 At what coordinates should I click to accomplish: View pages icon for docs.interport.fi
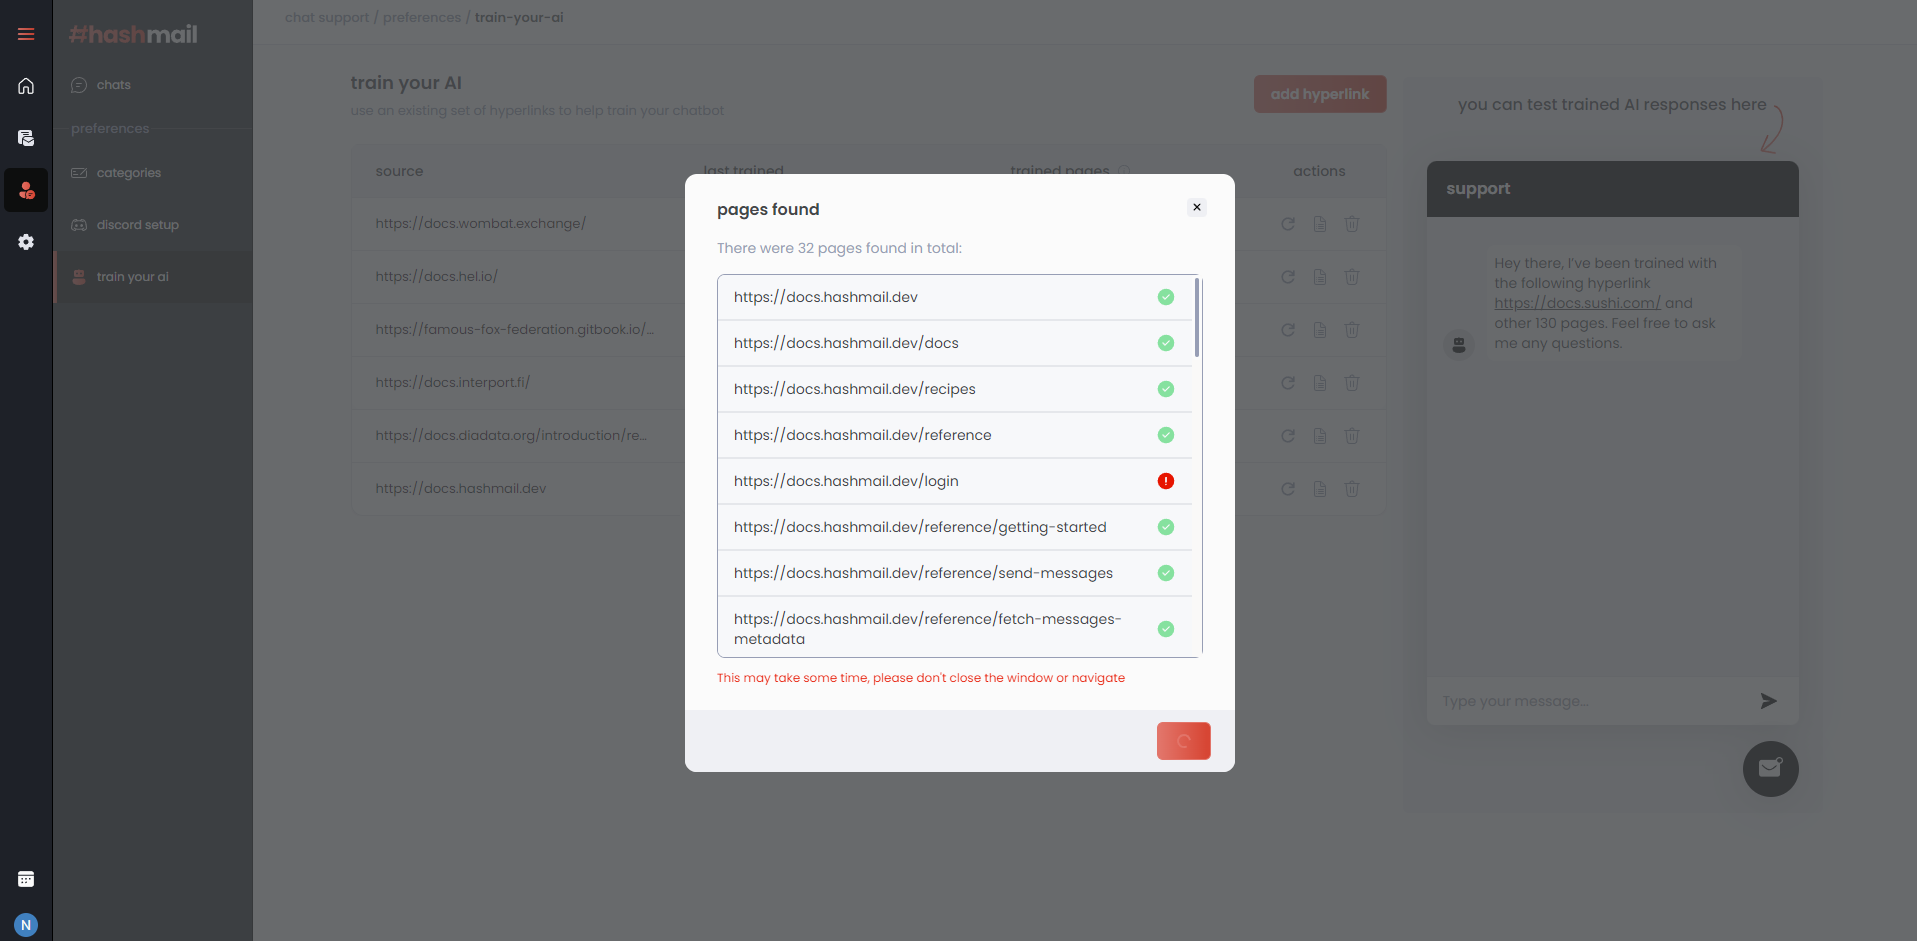pos(1320,383)
